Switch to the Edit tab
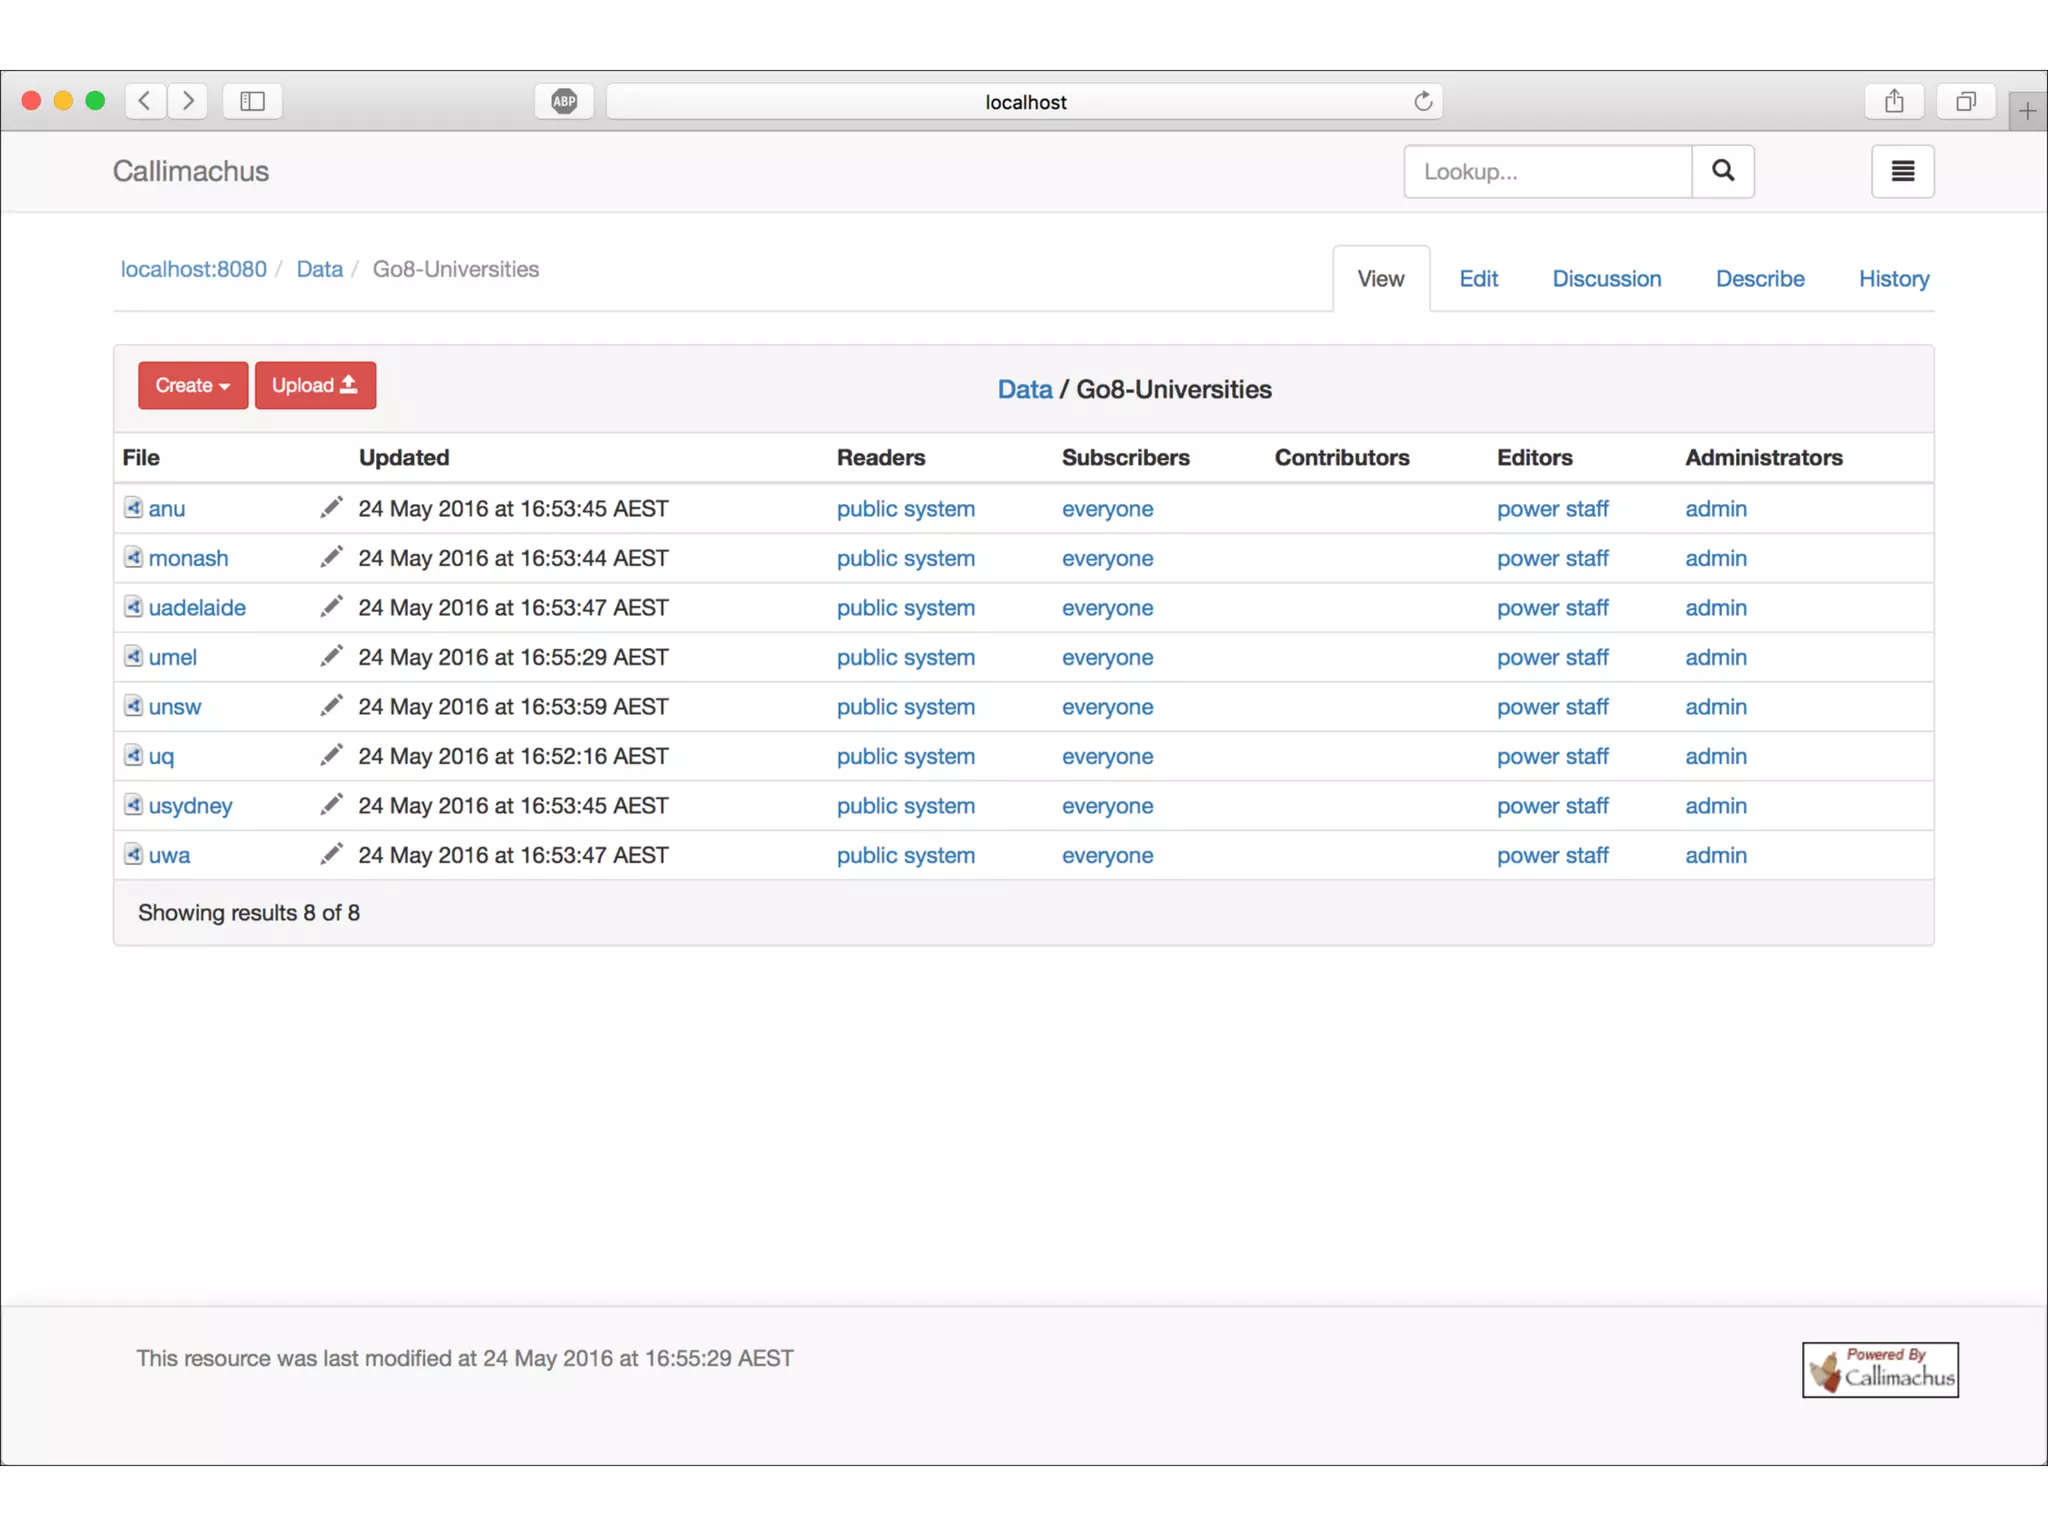Screen dimensions: 2048x1536 1478,279
